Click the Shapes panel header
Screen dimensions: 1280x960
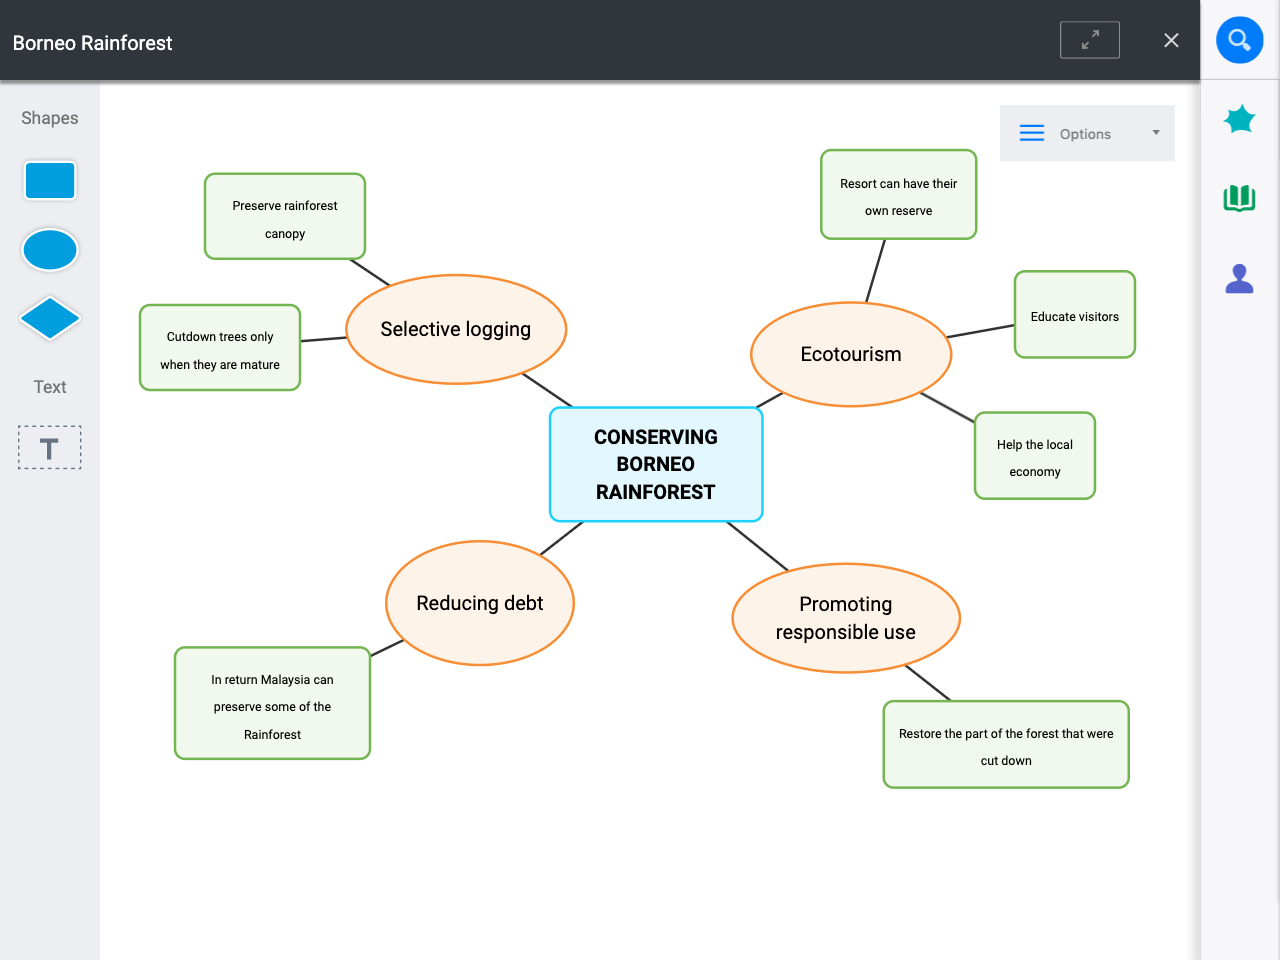(49, 117)
